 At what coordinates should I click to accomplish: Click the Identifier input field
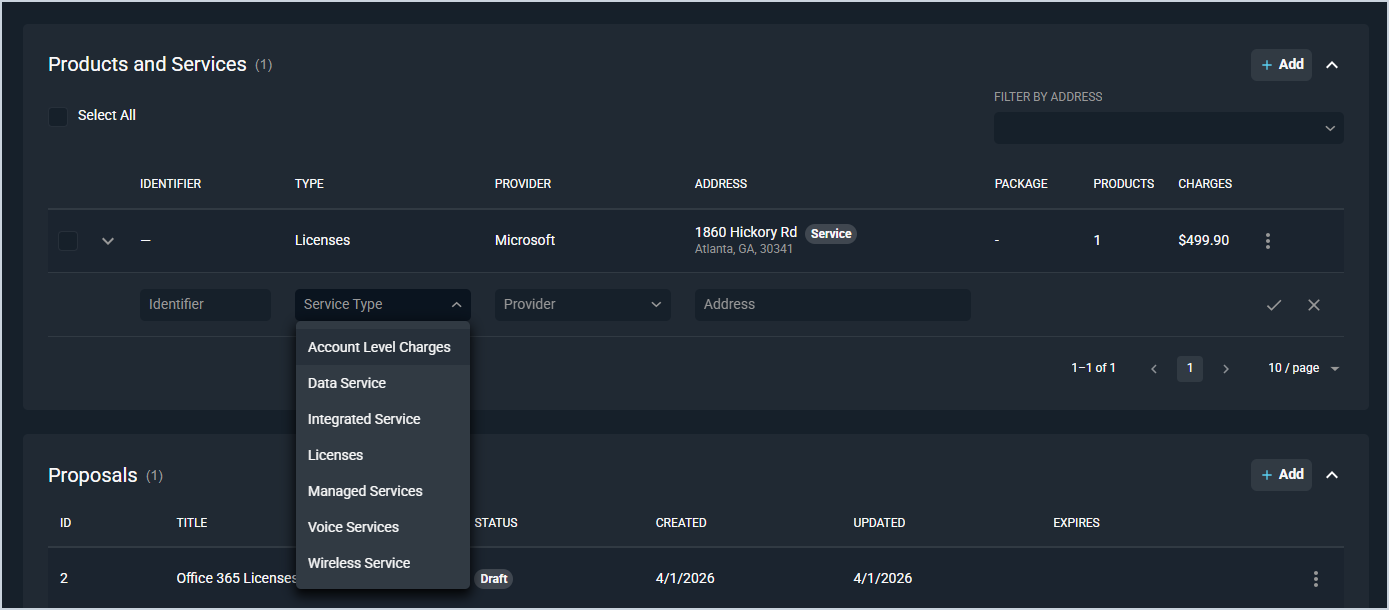tap(205, 305)
